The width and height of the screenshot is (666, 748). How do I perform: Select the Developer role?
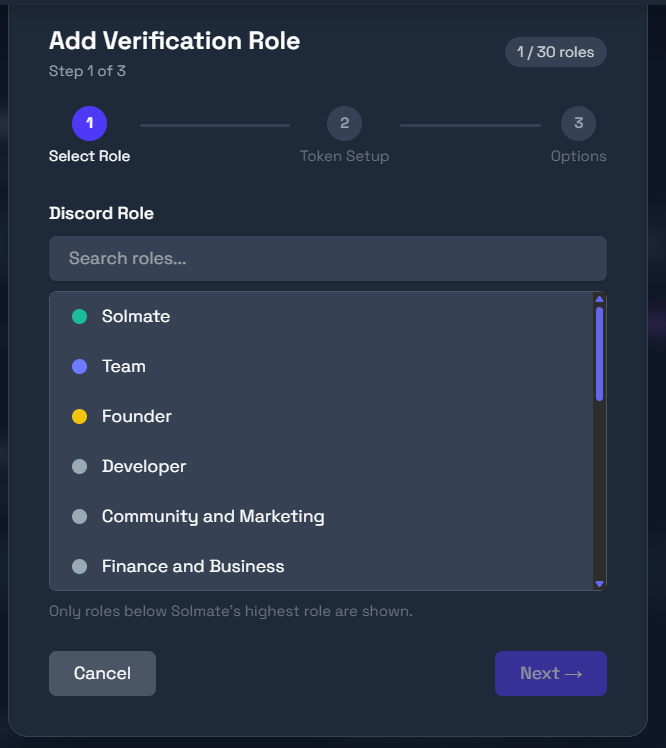[x=144, y=467]
